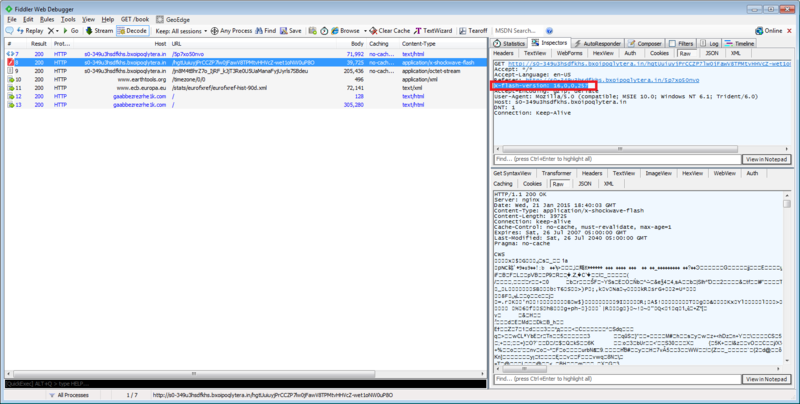This screenshot has width=800, height=404.
Task: Click the Online status indicator
Action: (769, 31)
